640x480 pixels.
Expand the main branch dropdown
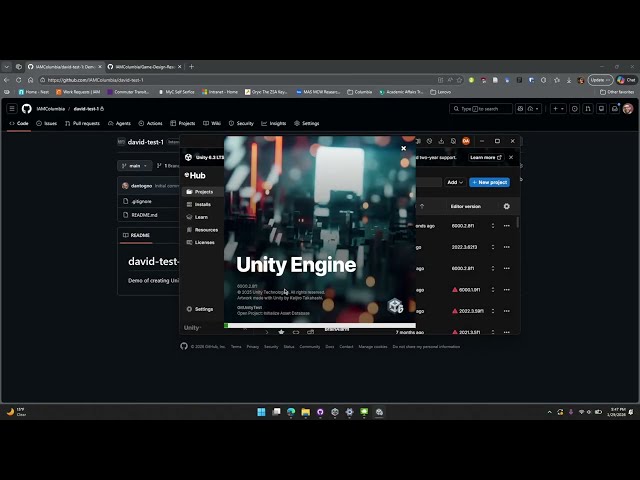[135, 166]
